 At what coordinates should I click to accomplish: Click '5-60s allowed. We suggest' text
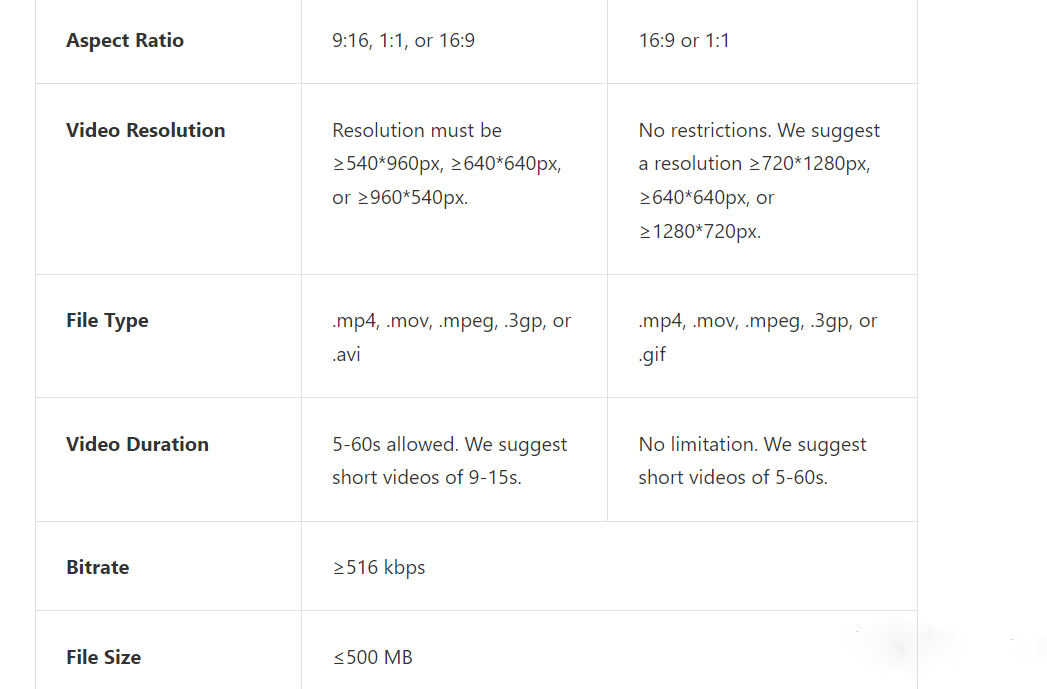click(449, 444)
